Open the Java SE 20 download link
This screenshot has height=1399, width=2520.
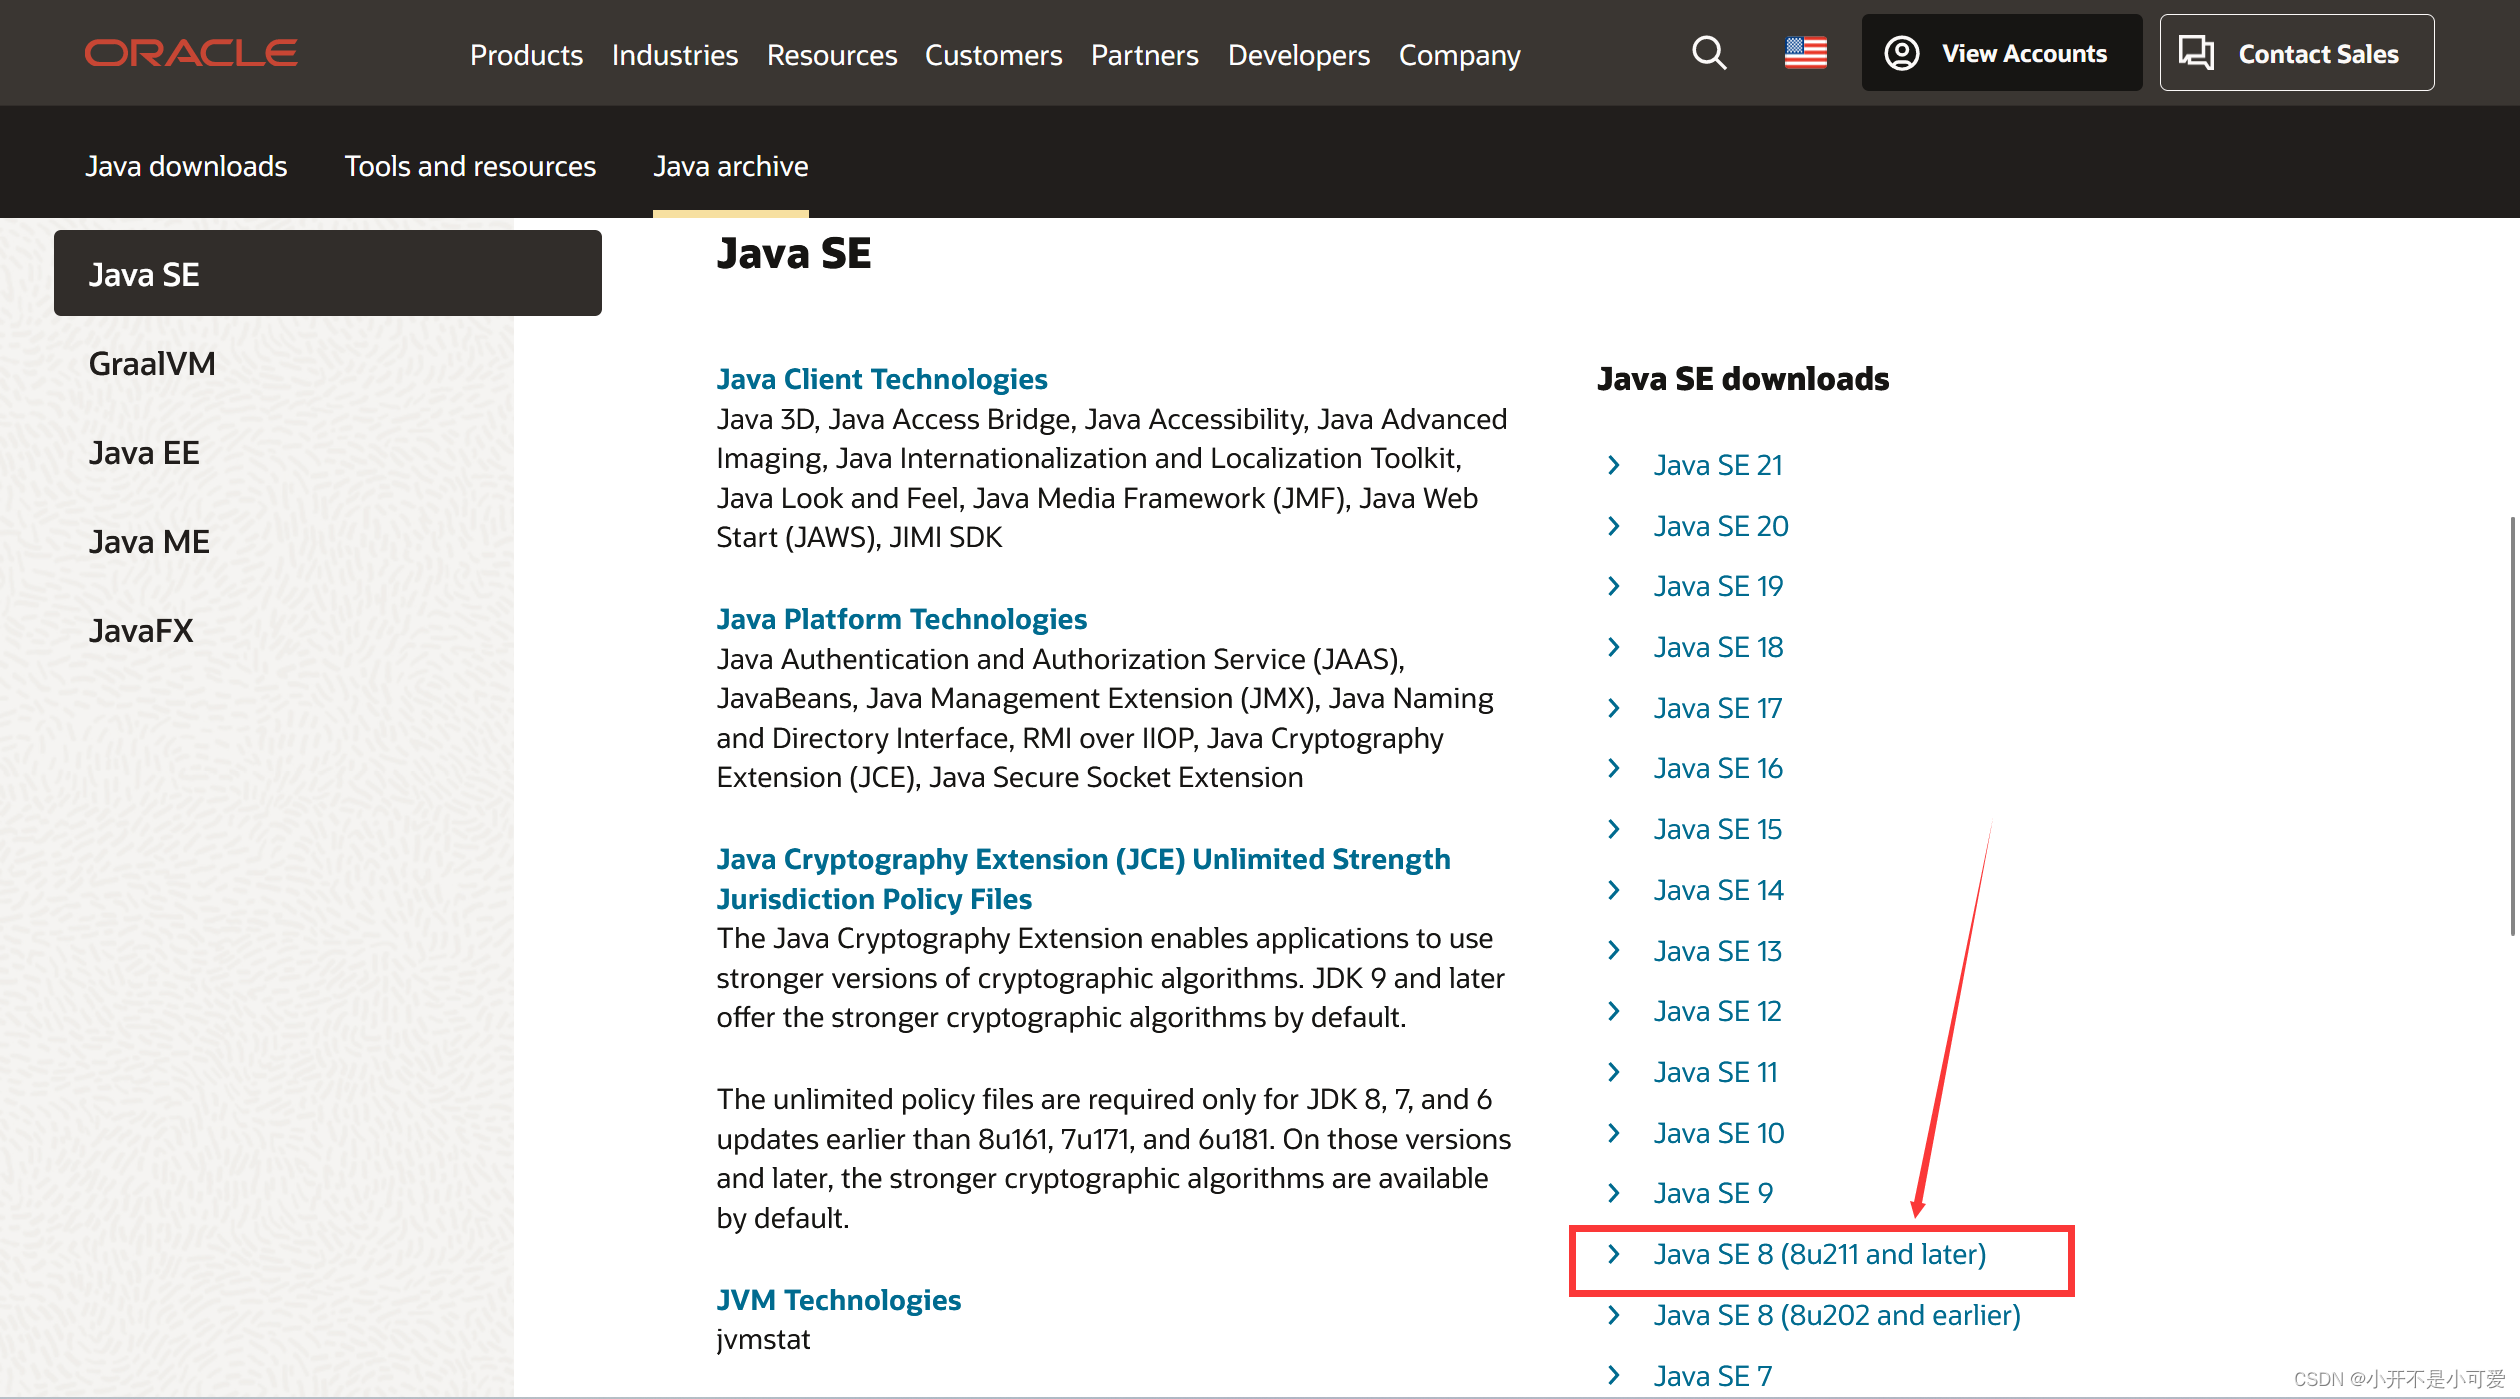click(1720, 526)
